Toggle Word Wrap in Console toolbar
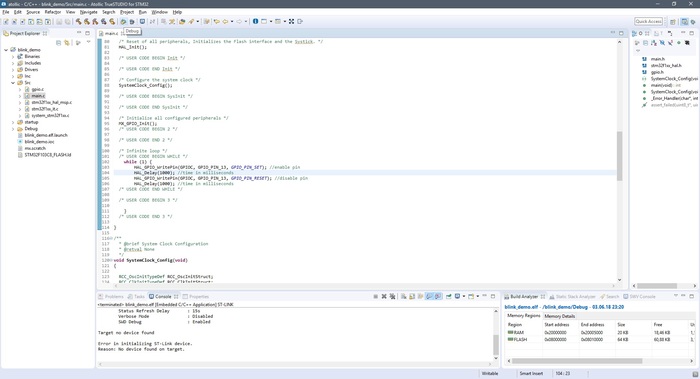The height and width of the screenshot is (379, 700). pos(421,296)
